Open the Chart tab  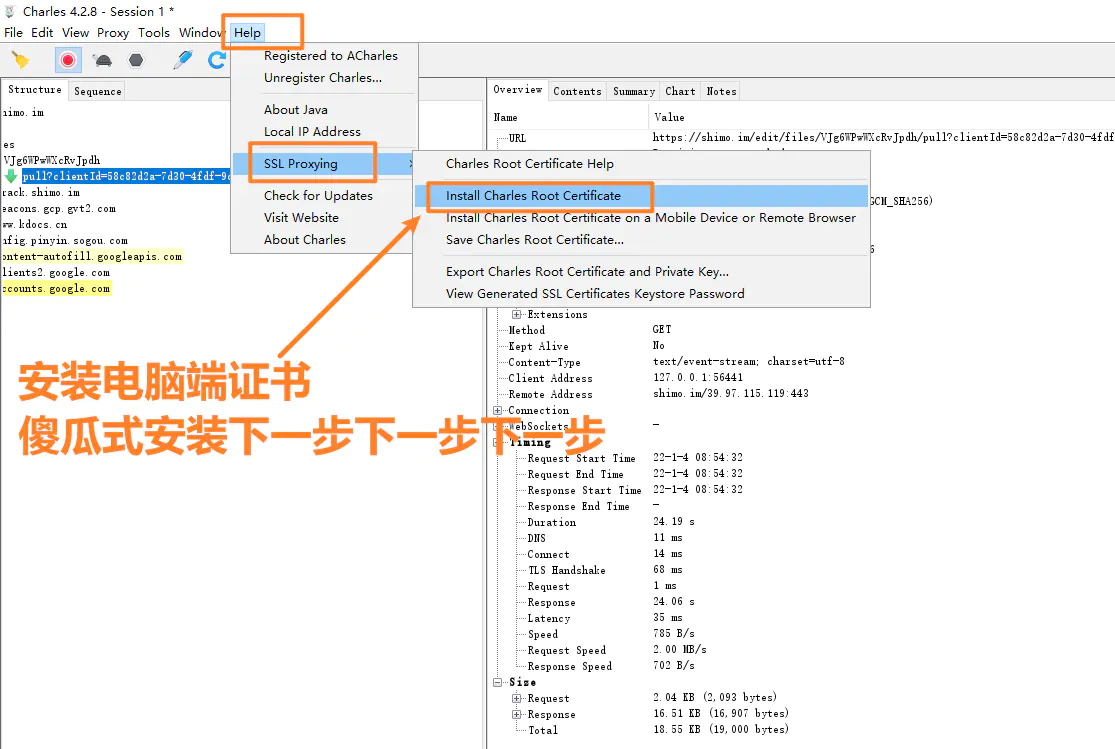(x=680, y=91)
